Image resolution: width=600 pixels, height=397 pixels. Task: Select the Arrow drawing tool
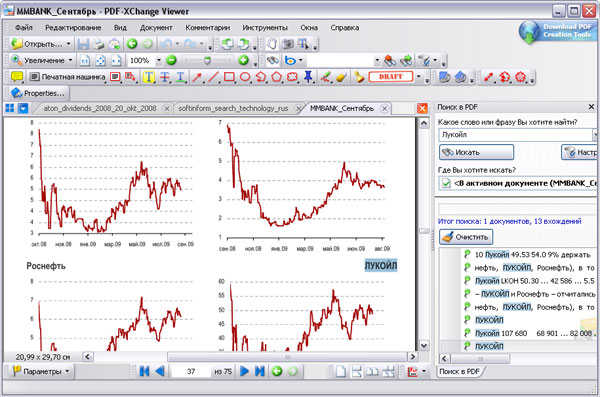pyautogui.click(x=197, y=77)
